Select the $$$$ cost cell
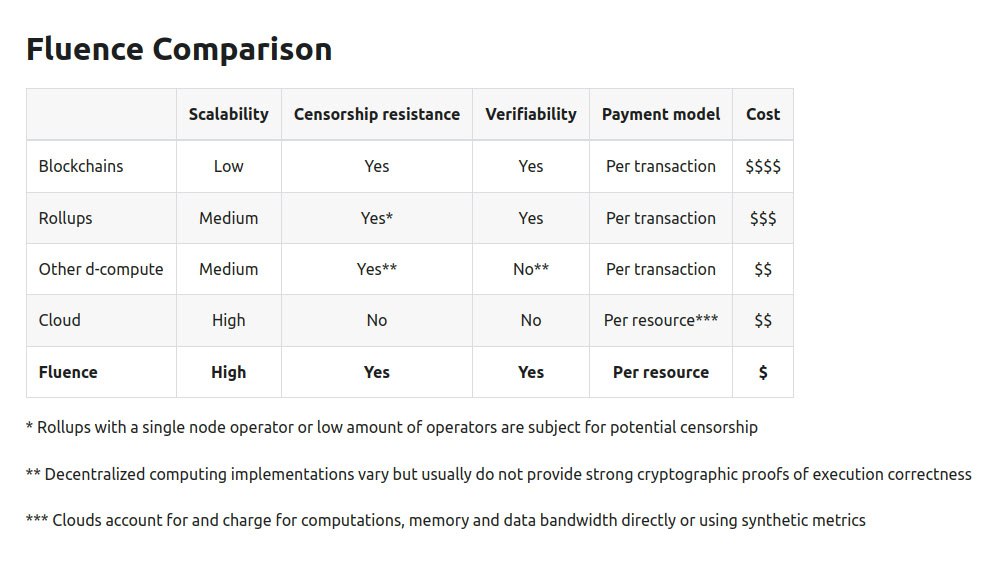The image size is (1001, 562). (762, 166)
